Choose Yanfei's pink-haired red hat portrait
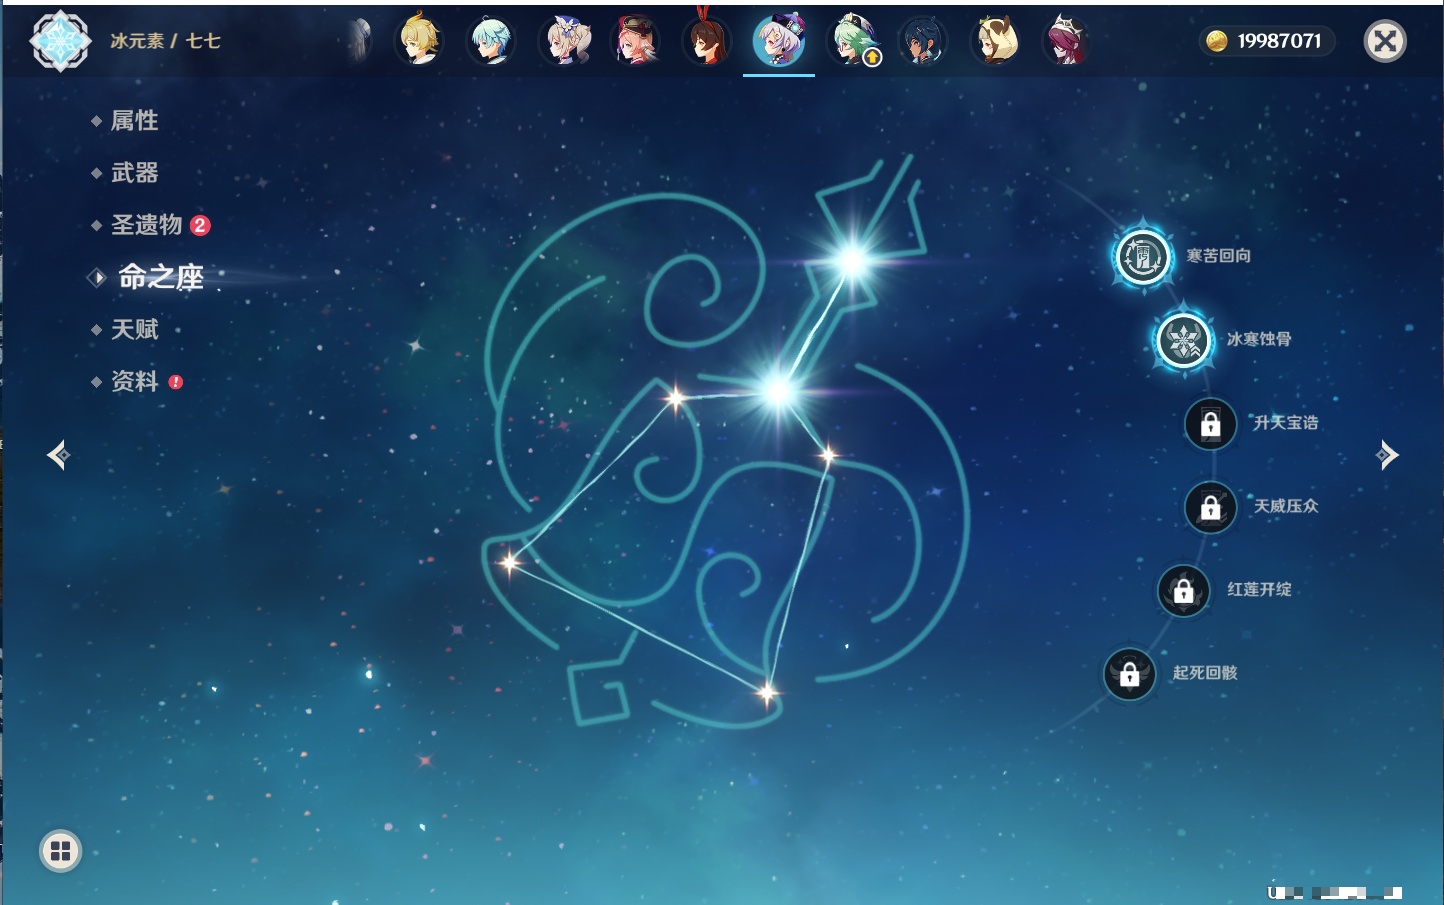Image resolution: width=1444 pixels, height=905 pixels. (x=636, y=41)
